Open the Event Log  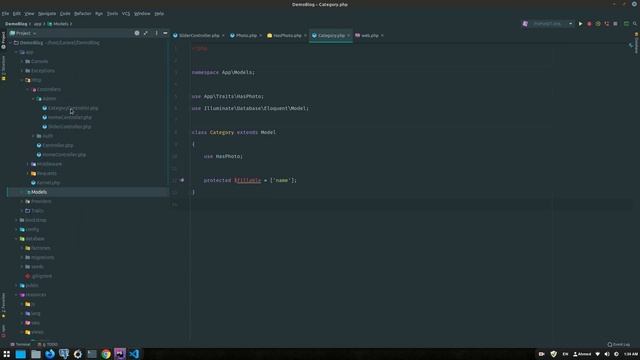coord(618,344)
